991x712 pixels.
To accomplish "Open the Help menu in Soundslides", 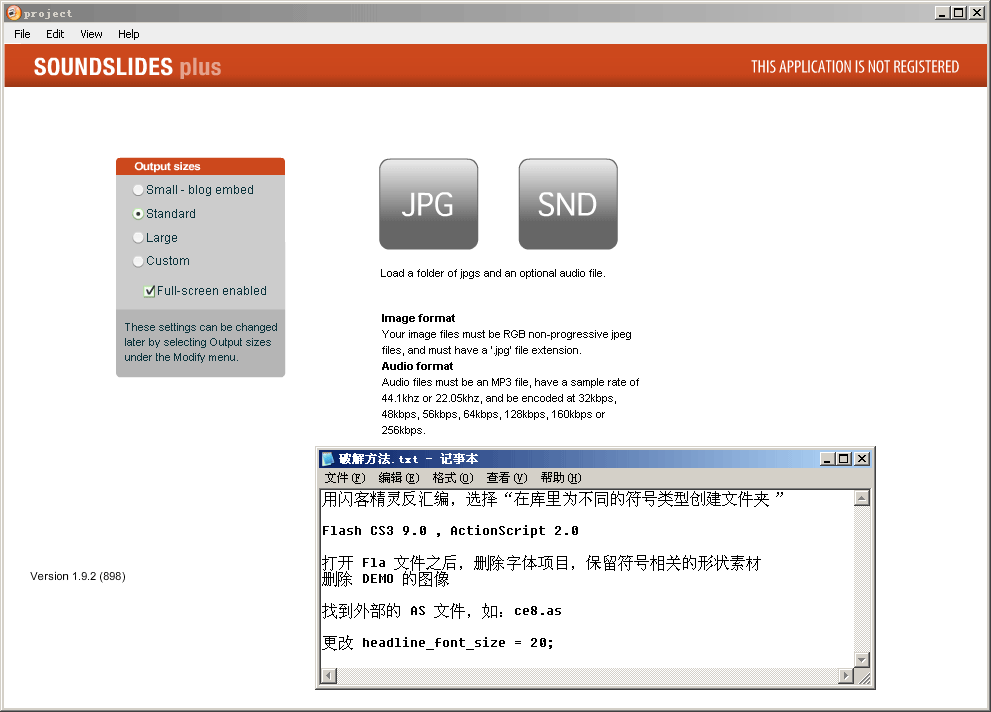I will click(x=128, y=34).
